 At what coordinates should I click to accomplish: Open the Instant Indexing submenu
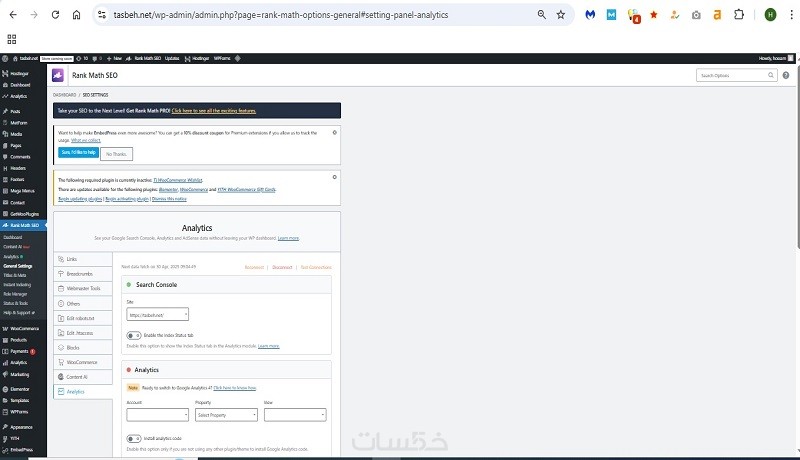[x=17, y=285]
